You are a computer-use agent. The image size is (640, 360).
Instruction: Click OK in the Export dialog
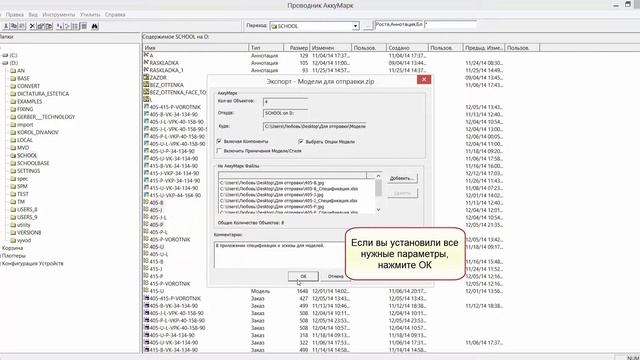[303, 276]
